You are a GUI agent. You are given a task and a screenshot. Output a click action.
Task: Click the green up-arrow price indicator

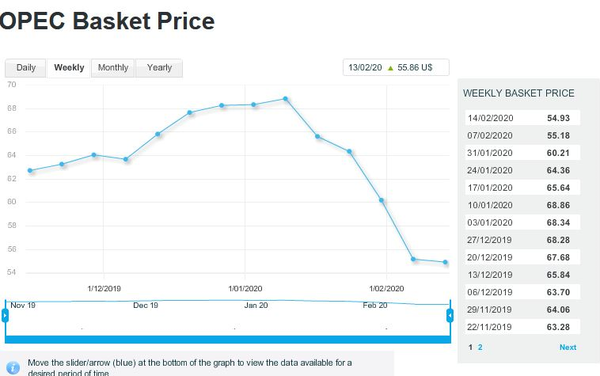click(x=390, y=68)
